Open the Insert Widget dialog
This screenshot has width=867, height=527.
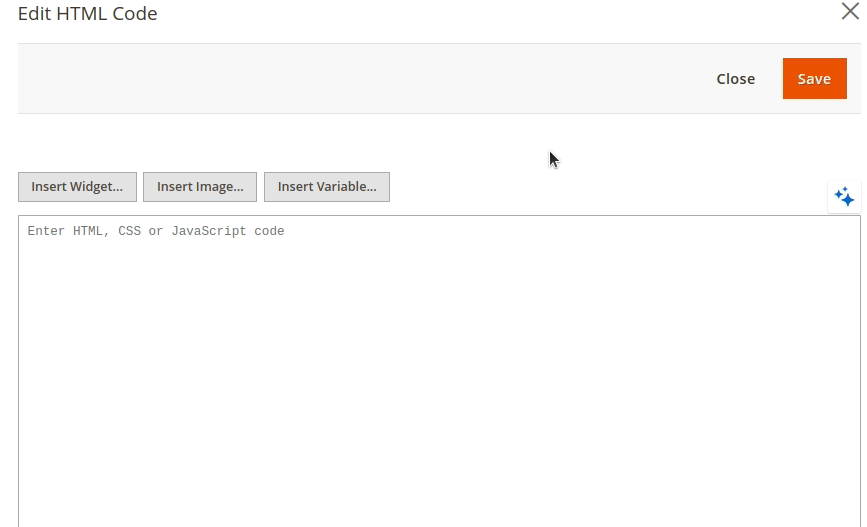pos(77,187)
